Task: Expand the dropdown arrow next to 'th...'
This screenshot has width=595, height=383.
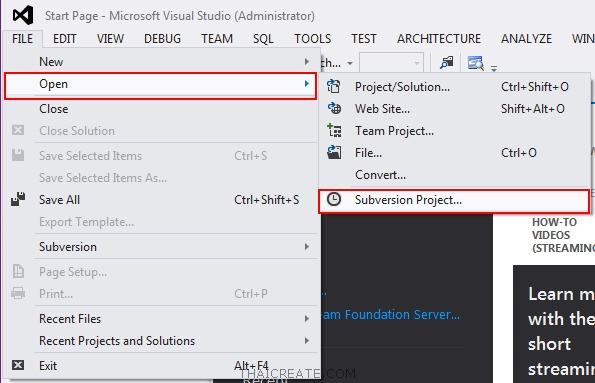Action: (x=350, y=63)
